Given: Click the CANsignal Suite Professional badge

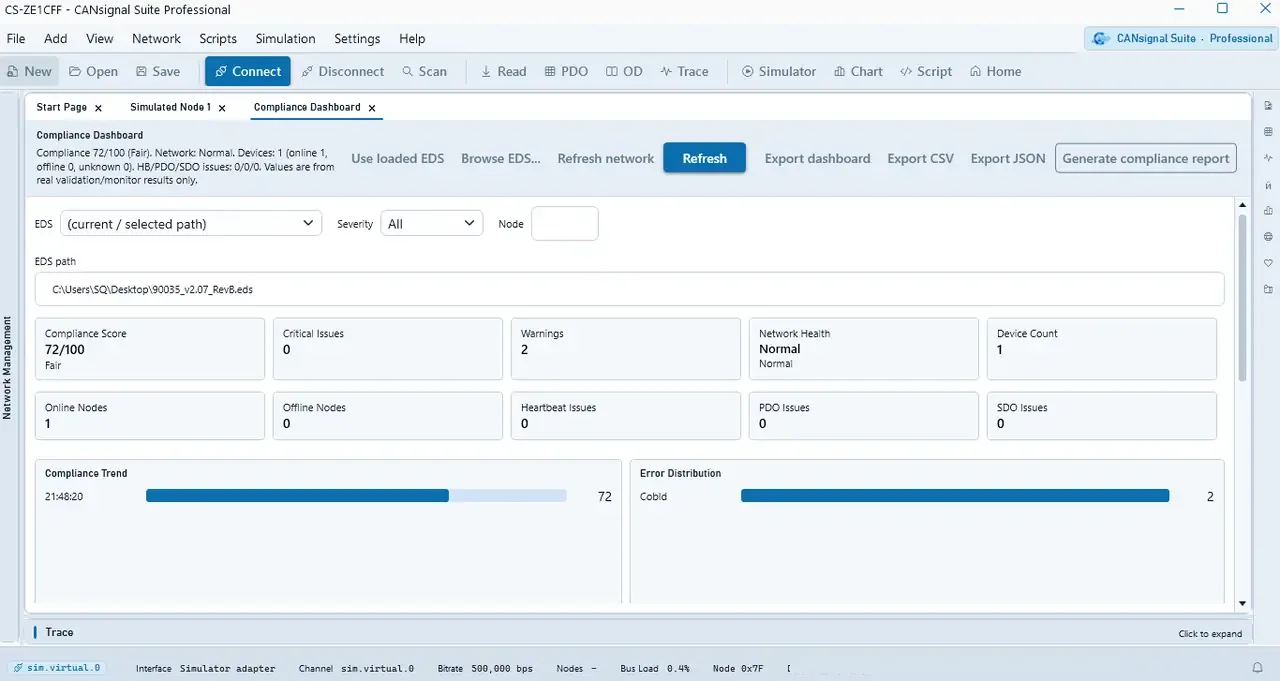Looking at the screenshot, I should point(1182,38).
